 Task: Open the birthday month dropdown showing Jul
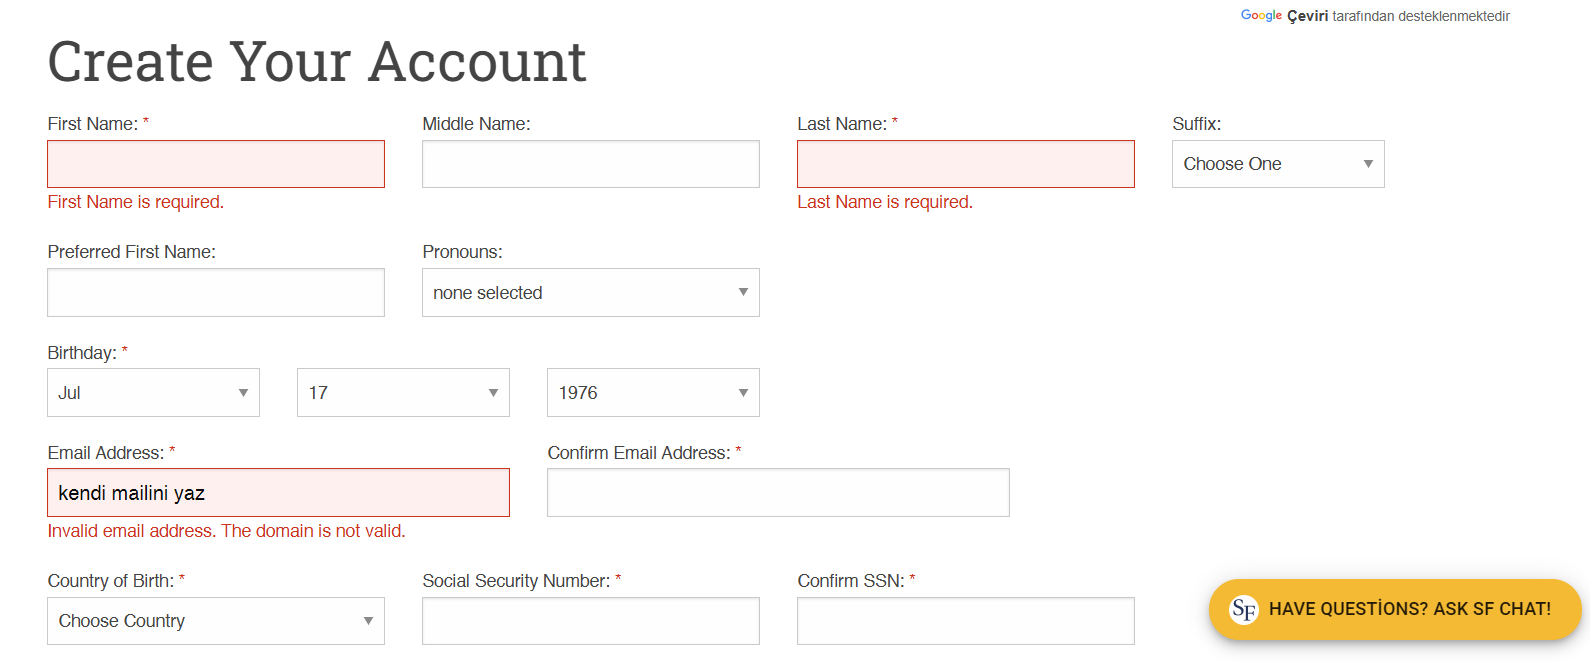[153, 393]
